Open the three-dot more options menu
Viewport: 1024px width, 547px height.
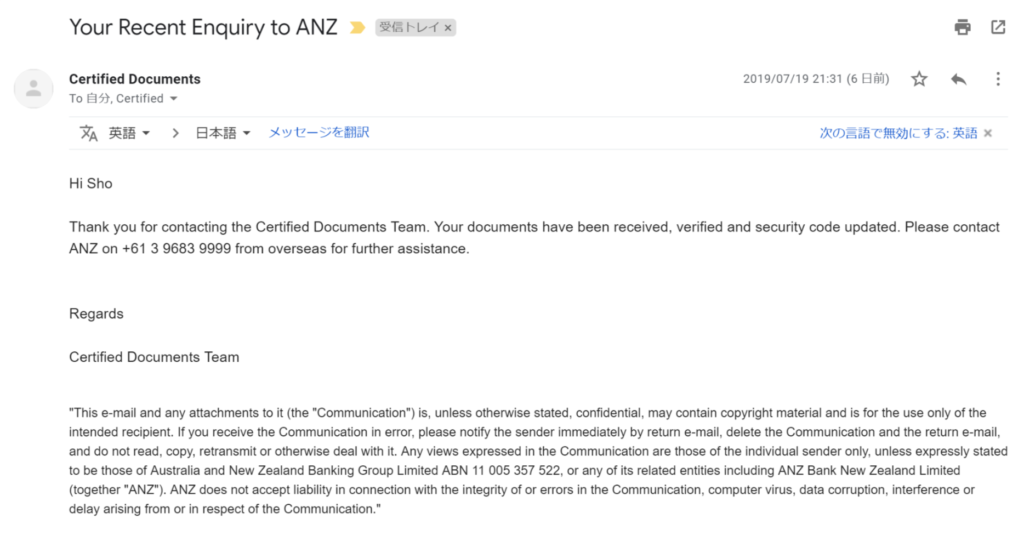coord(997,79)
